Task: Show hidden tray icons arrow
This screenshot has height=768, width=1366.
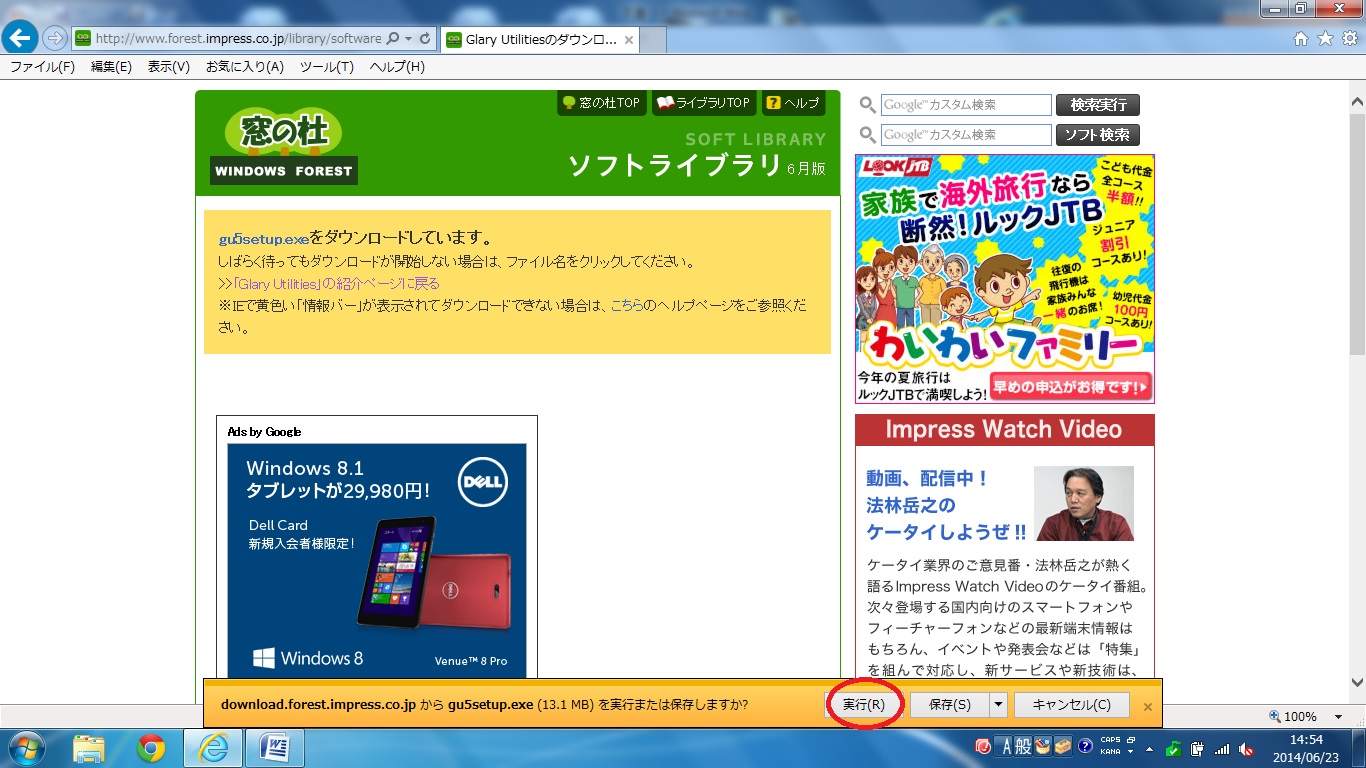Action: pyautogui.click(x=1149, y=748)
